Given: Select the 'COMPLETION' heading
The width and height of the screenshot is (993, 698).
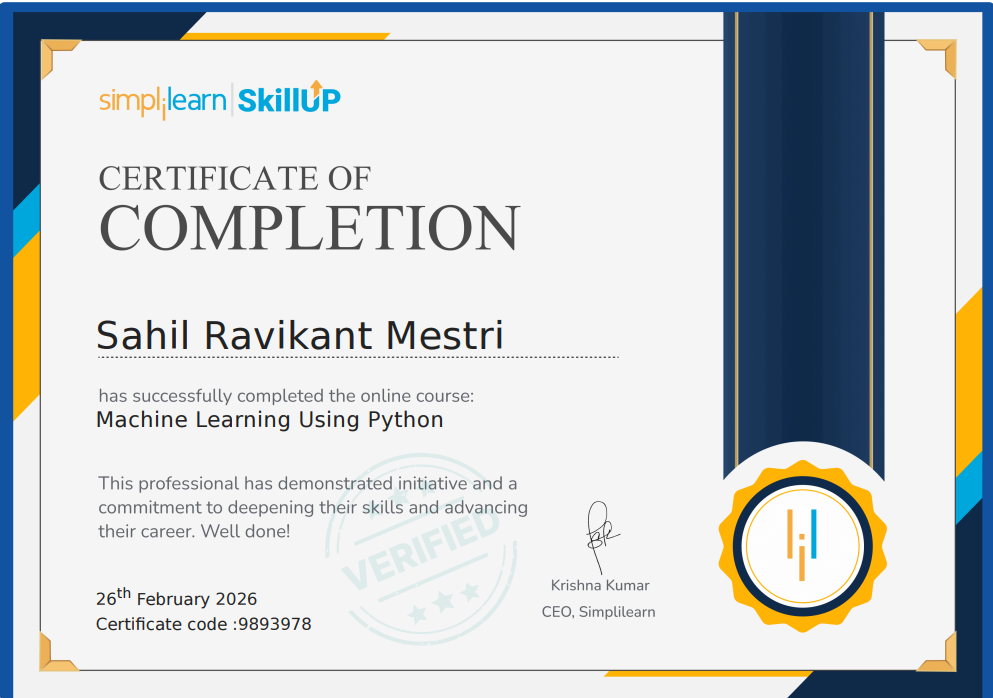Looking at the screenshot, I should click(x=309, y=228).
